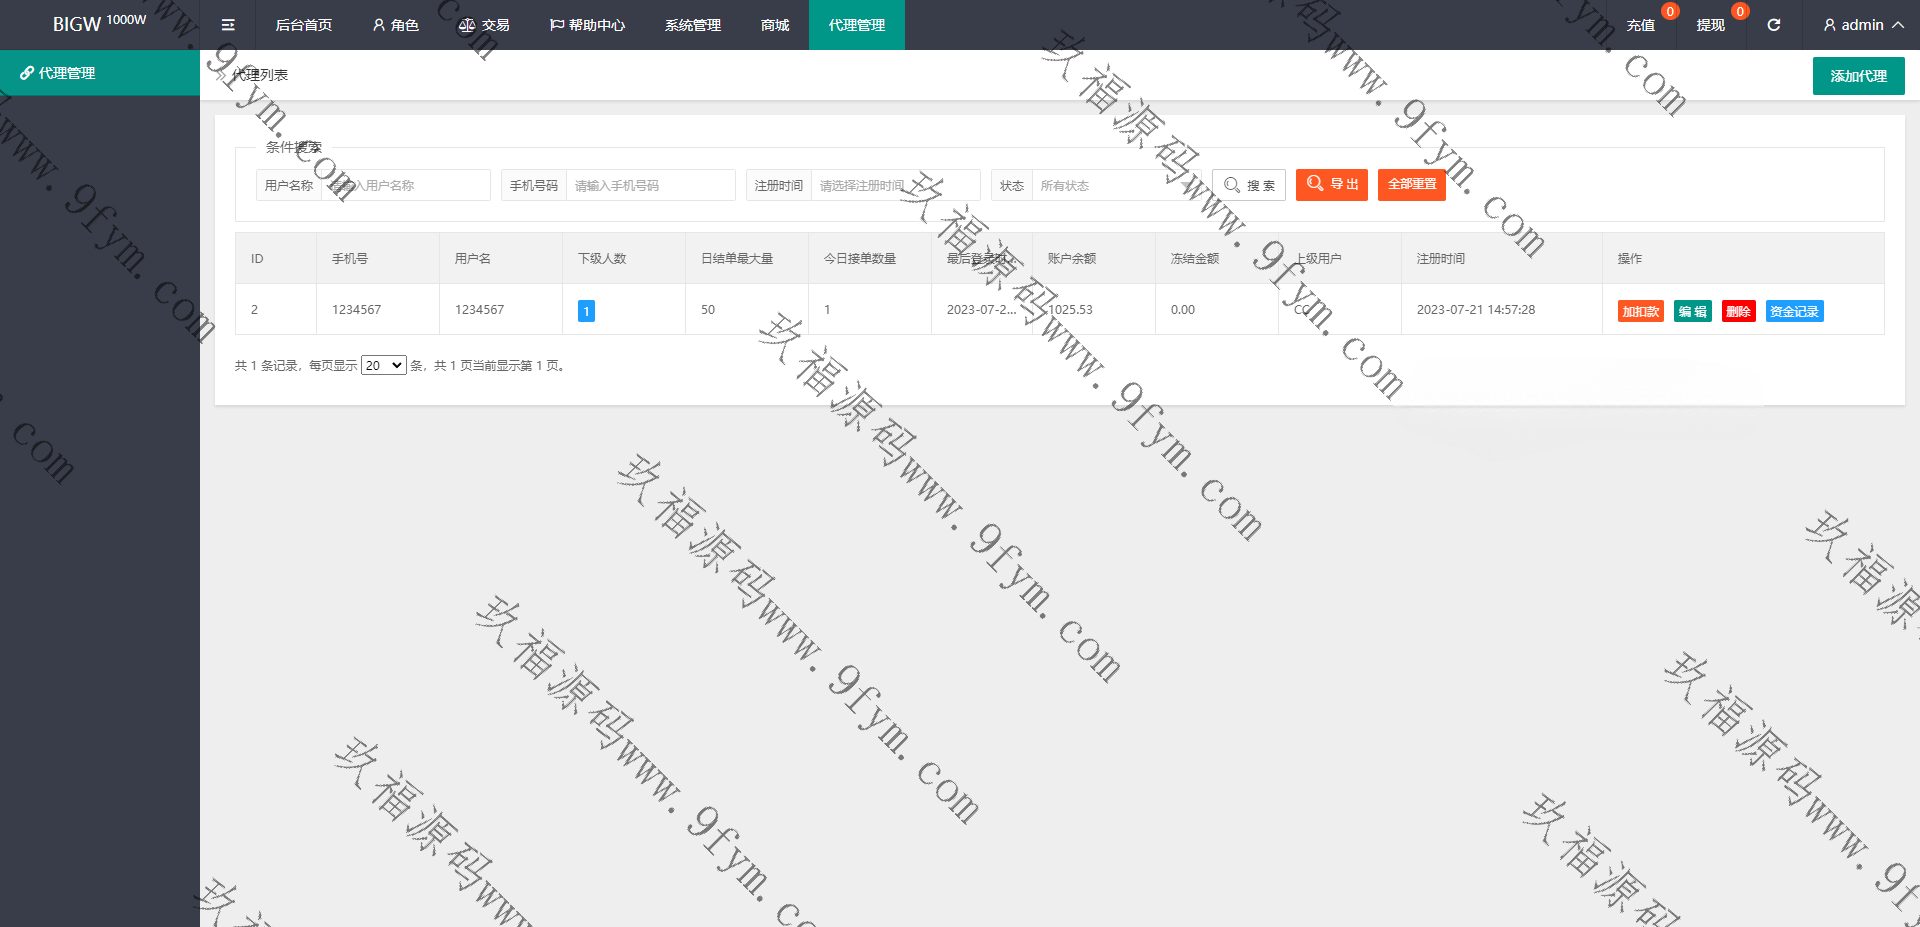Open the 帮助中心 menu
Image resolution: width=1920 pixels, height=927 pixels.
click(587, 25)
